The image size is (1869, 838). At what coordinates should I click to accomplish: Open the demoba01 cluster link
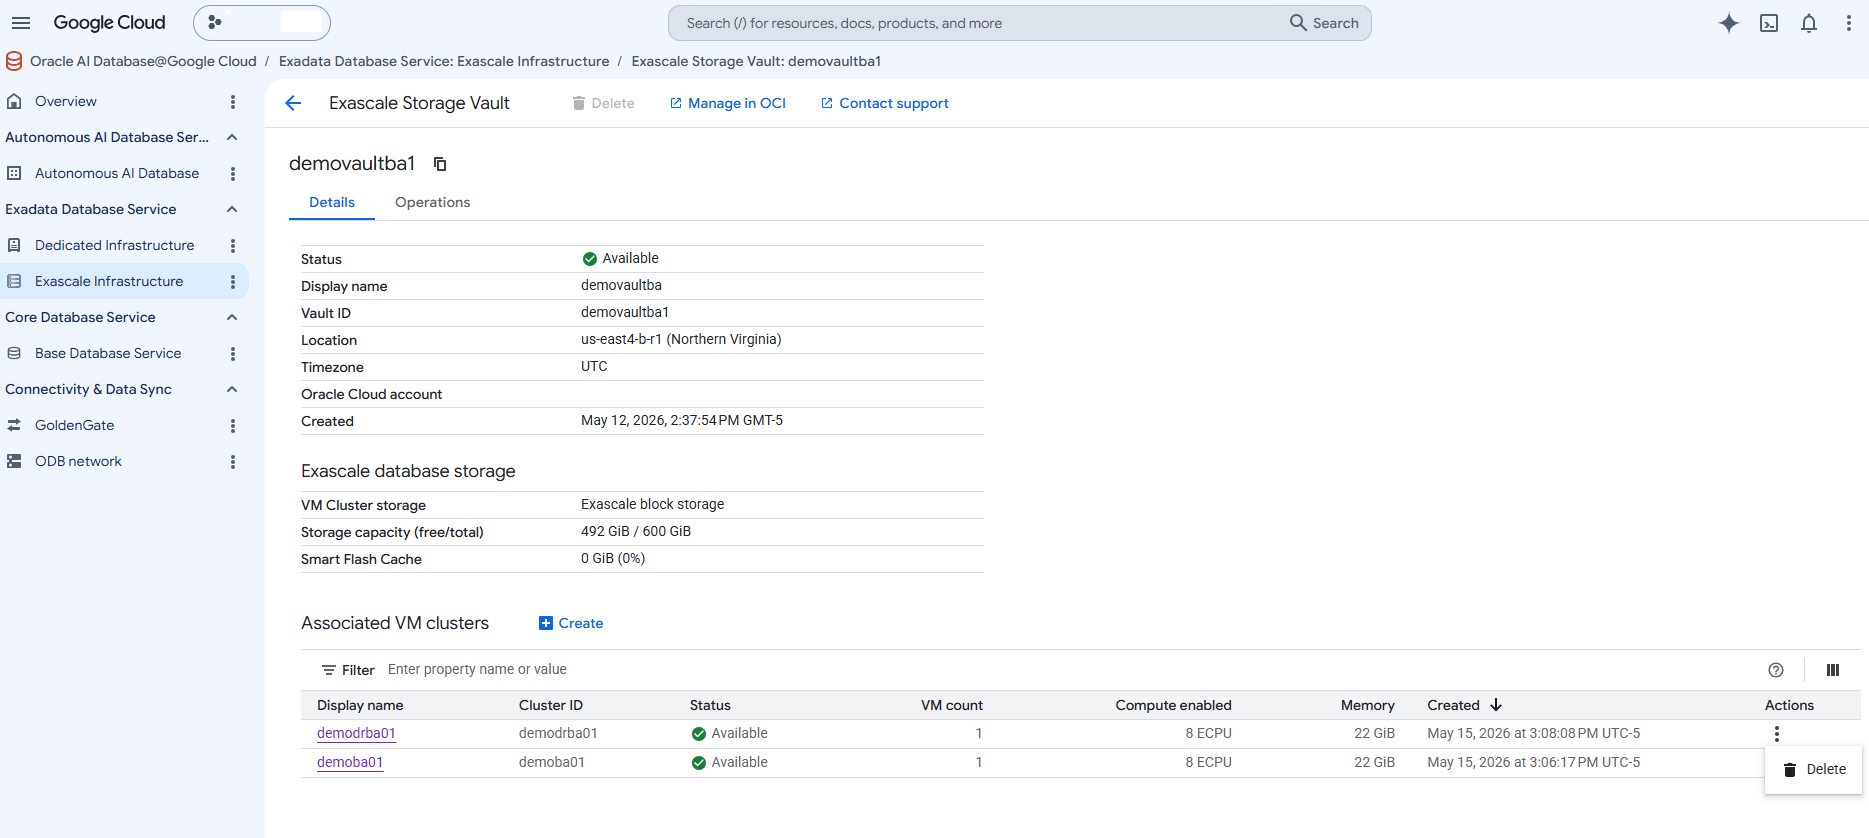(350, 762)
